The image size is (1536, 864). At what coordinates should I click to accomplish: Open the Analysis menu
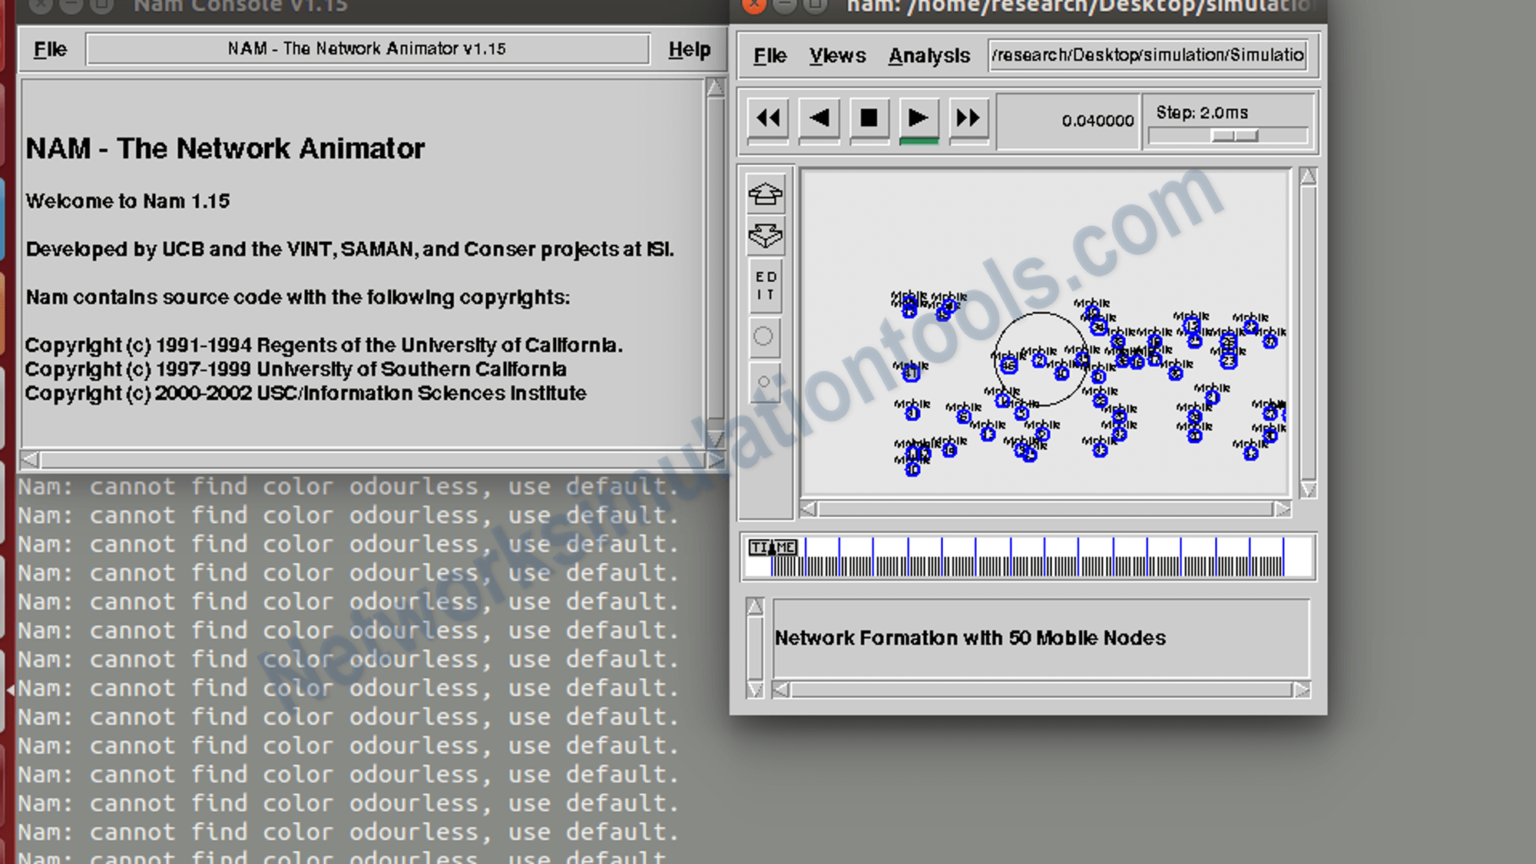[929, 56]
